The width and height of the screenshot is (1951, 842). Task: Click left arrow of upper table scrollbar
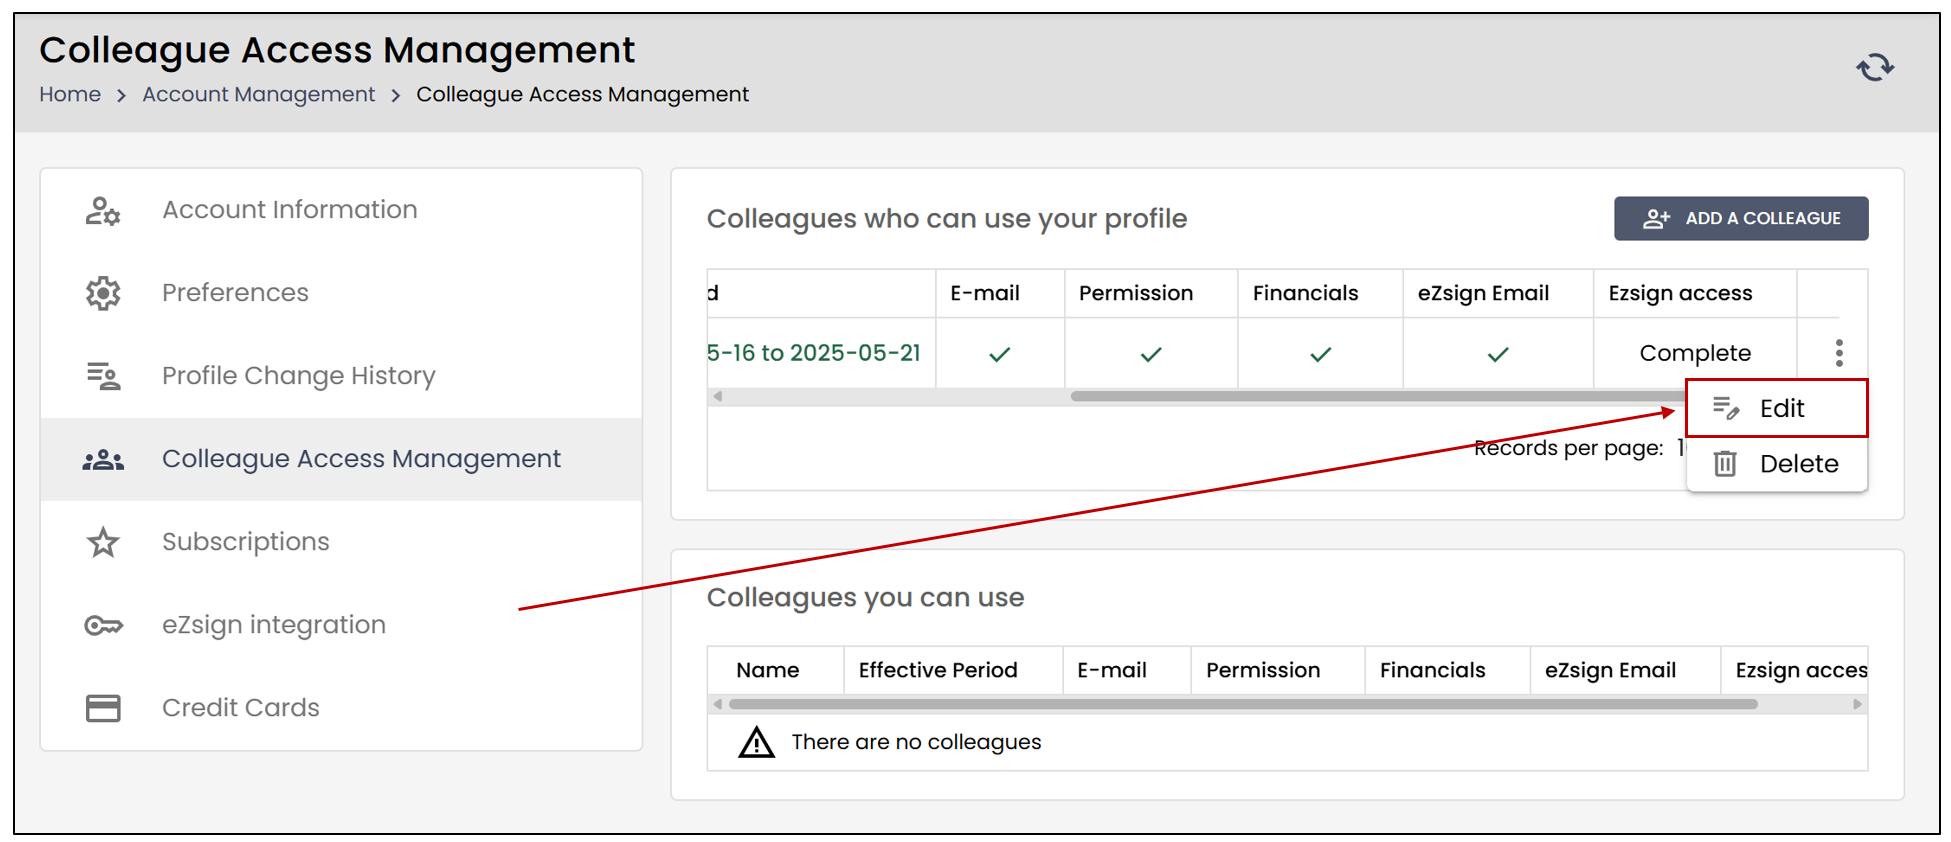(717, 396)
